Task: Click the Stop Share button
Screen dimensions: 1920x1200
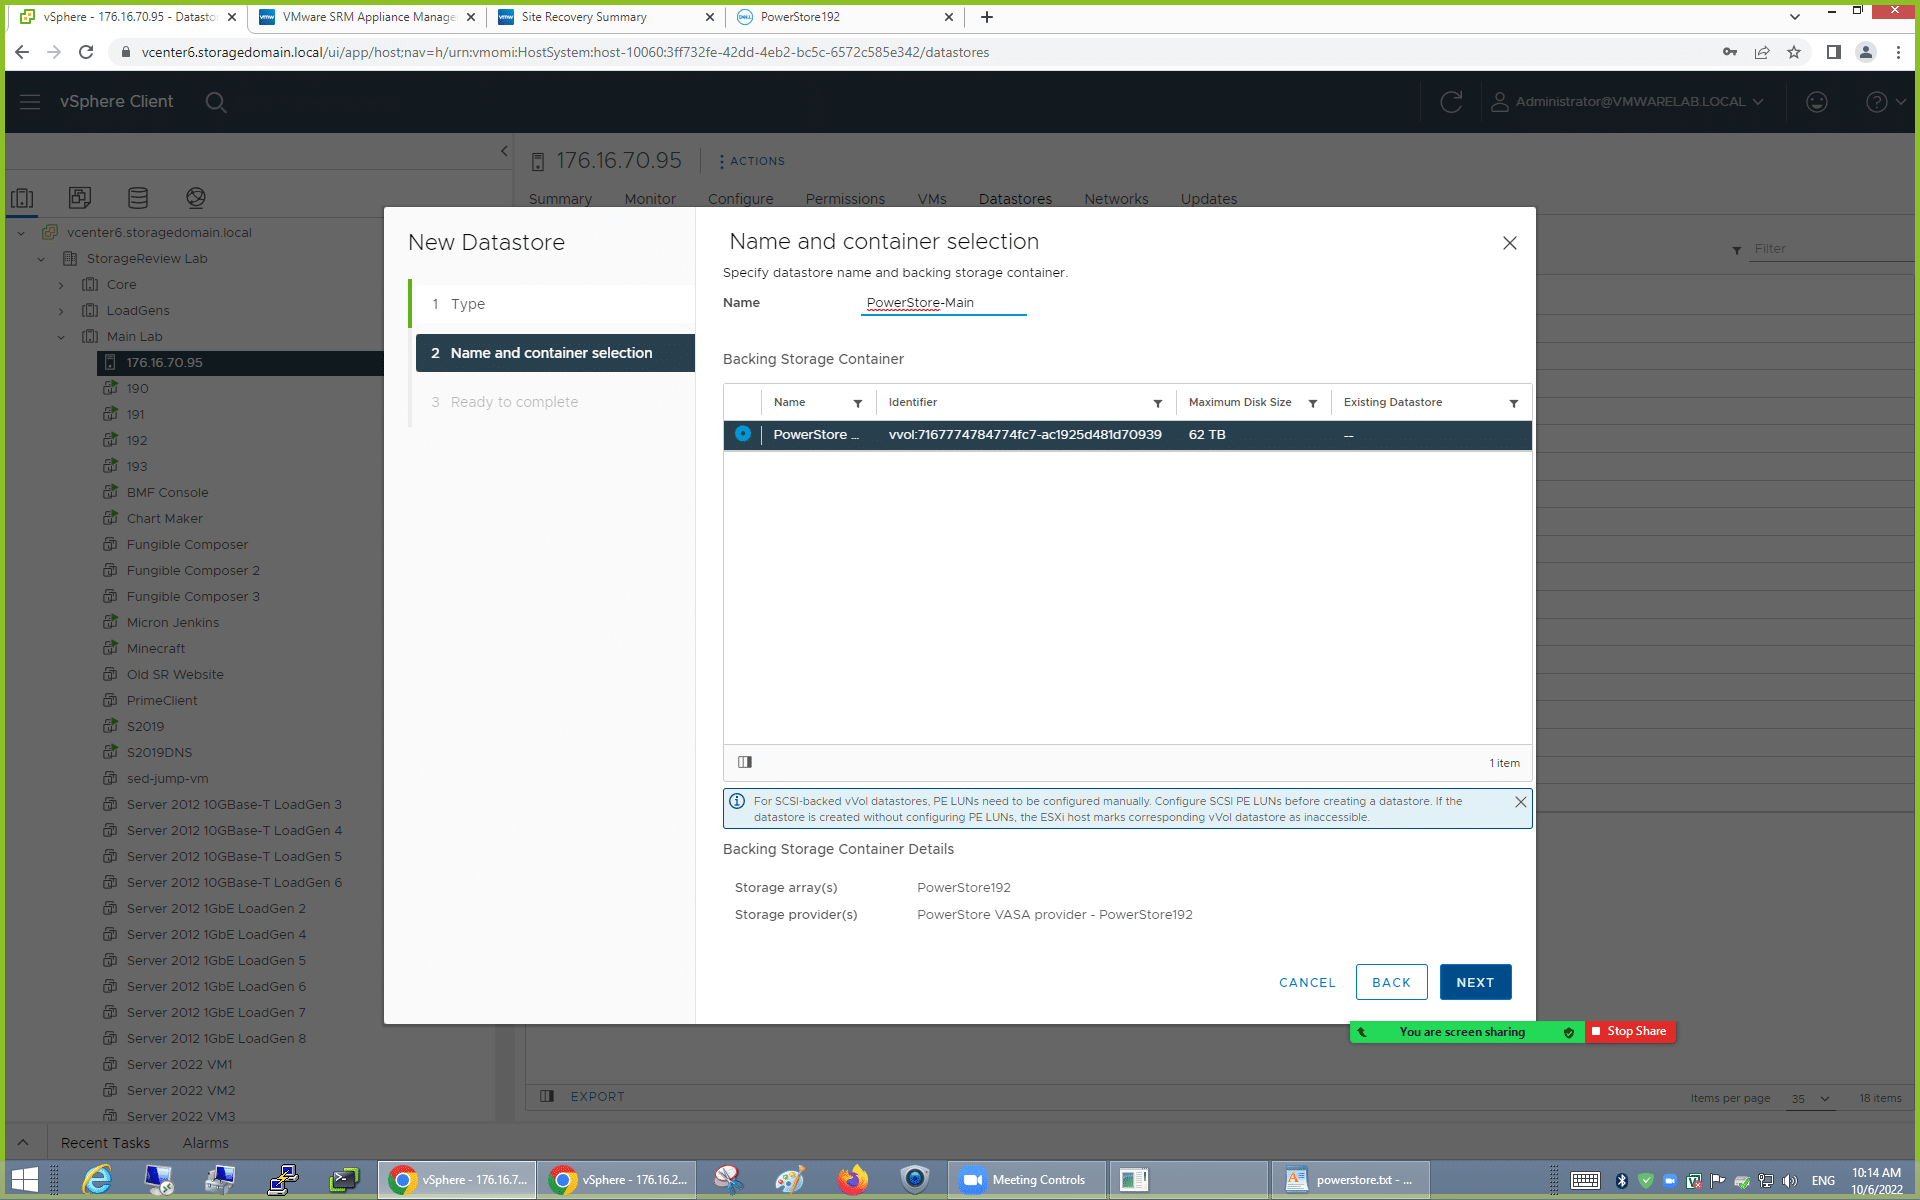Action: [1630, 1031]
